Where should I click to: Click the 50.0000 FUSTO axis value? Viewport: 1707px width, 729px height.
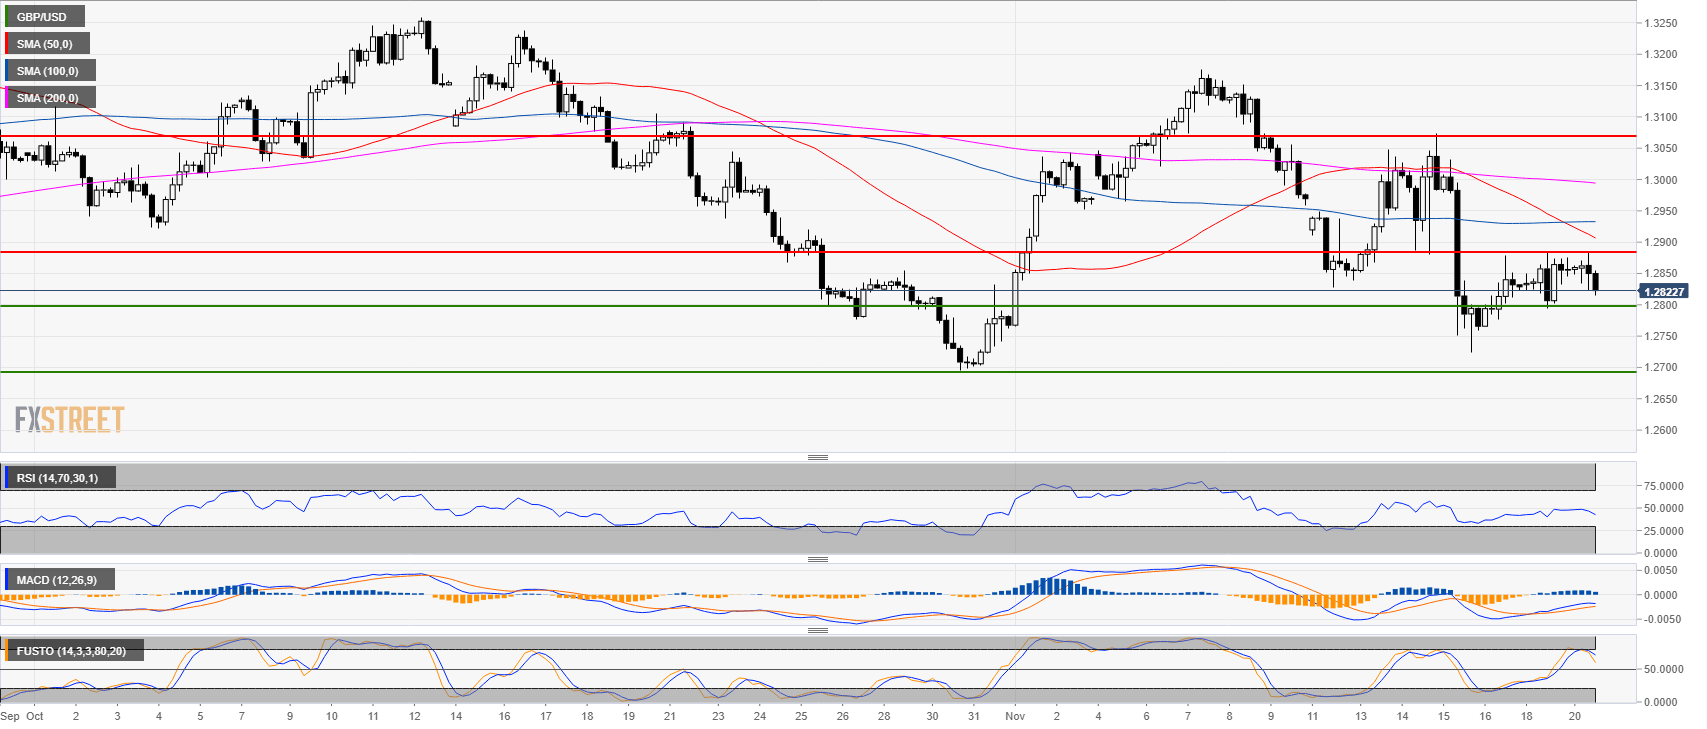point(1663,669)
